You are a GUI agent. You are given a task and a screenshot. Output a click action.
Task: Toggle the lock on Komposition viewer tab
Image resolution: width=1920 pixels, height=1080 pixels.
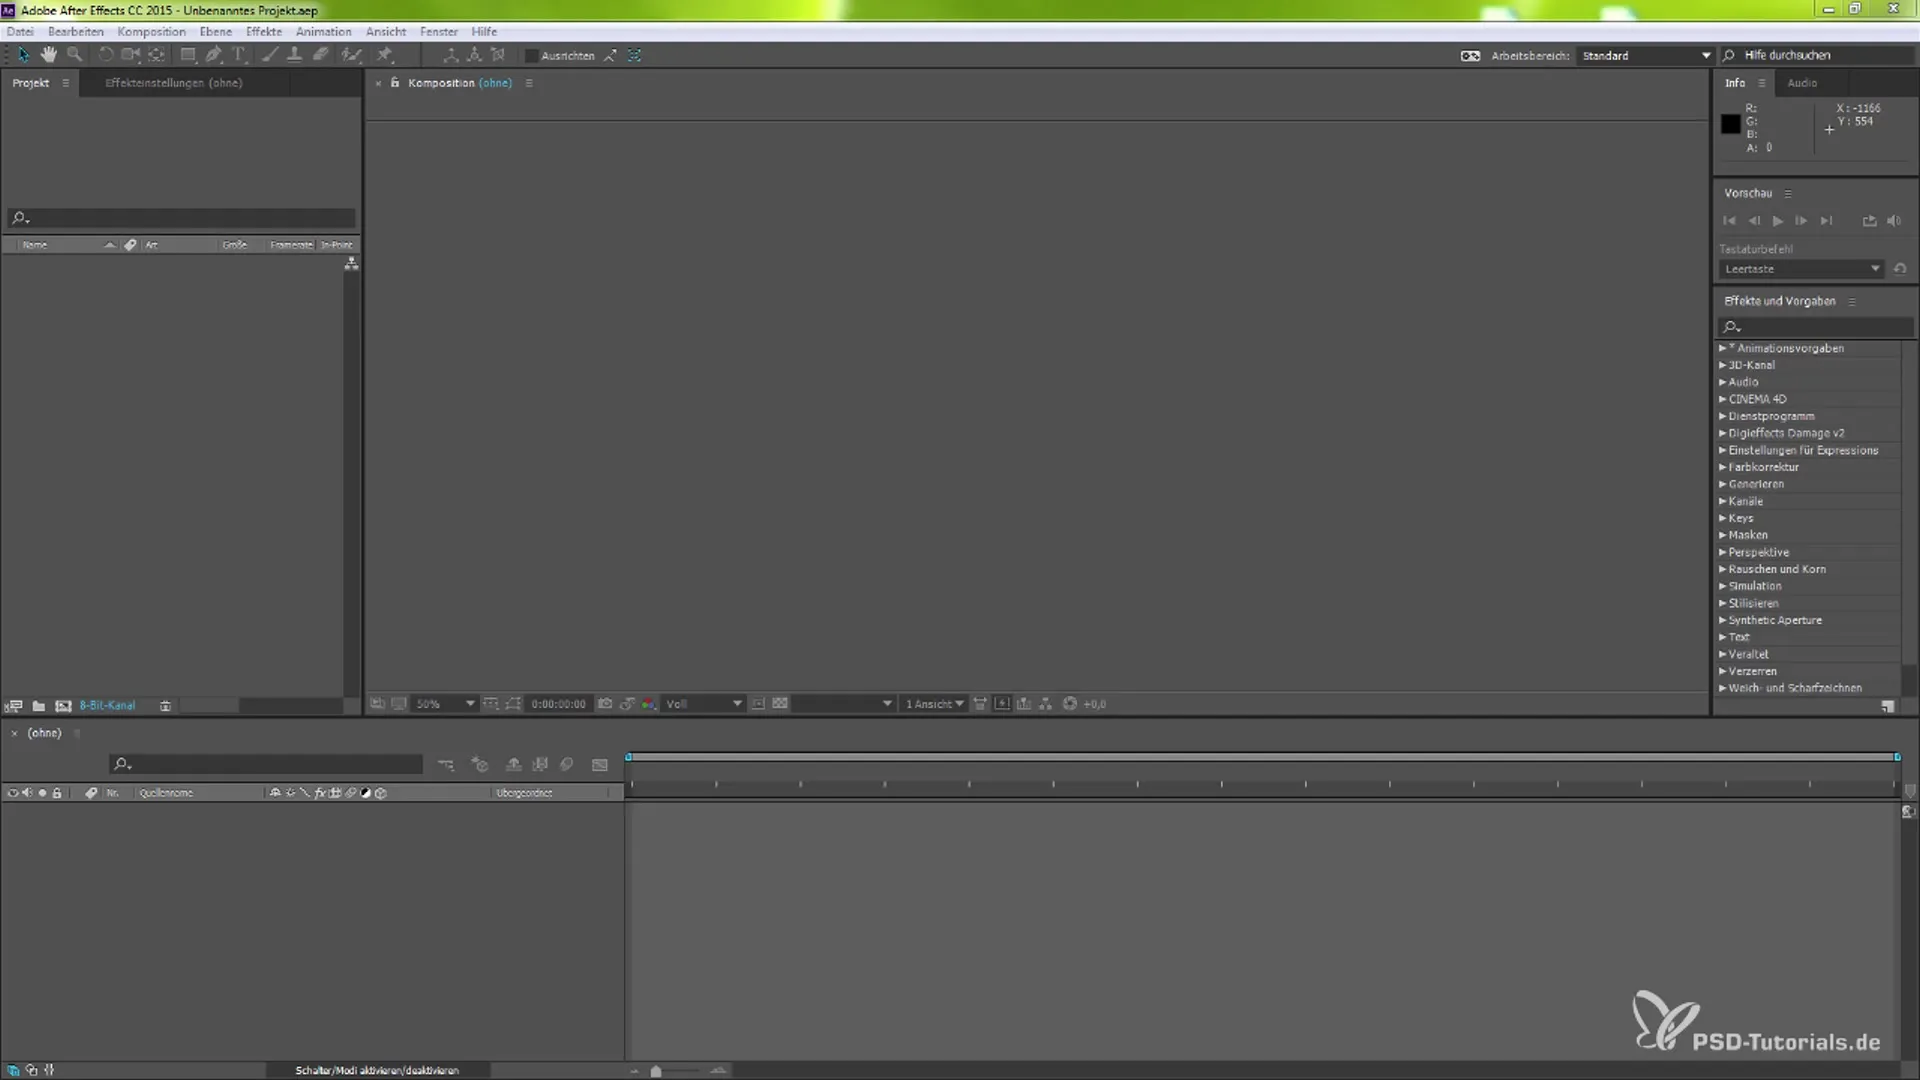(395, 83)
